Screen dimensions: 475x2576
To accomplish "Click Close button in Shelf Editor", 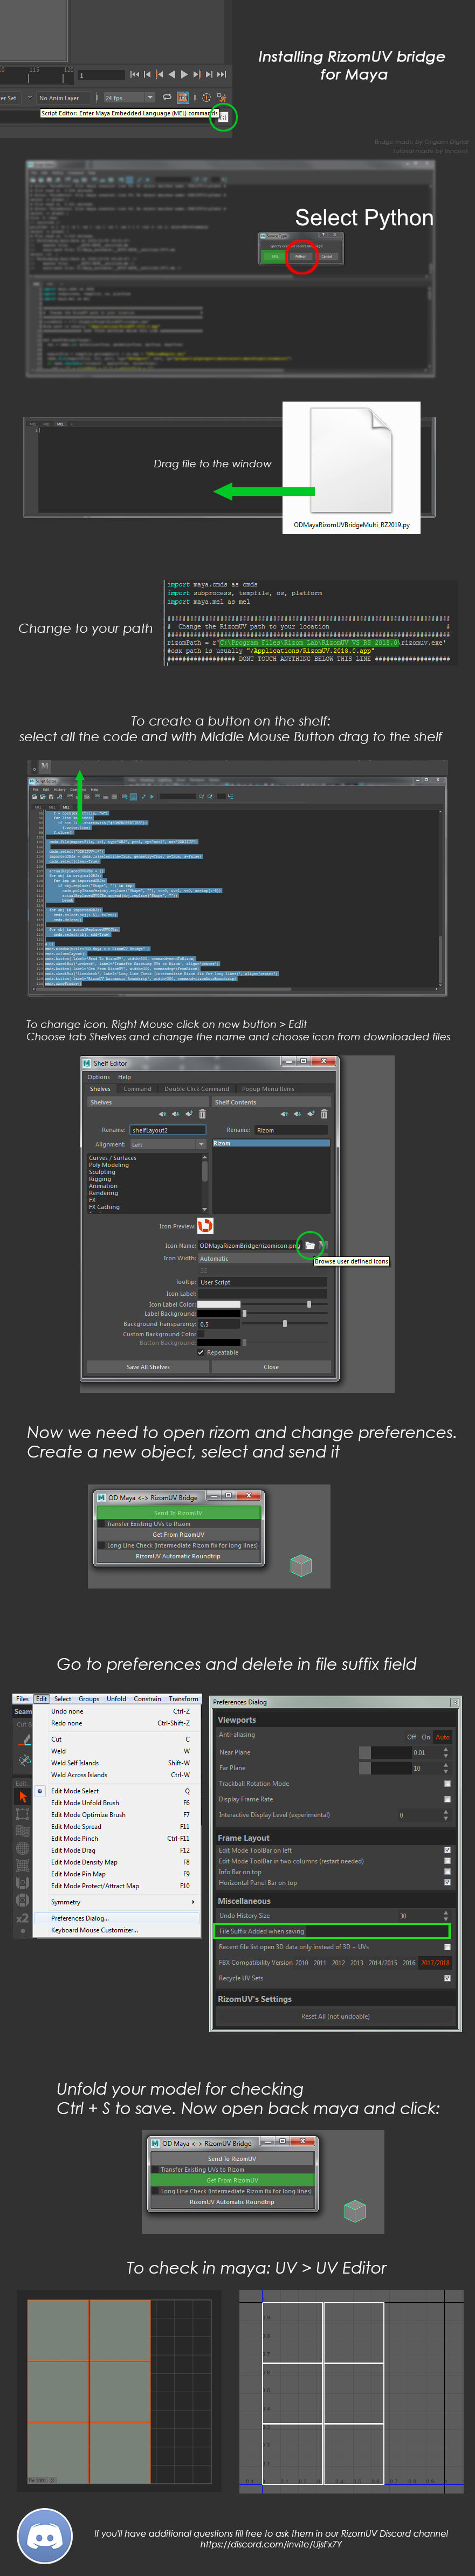I will (271, 1367).
